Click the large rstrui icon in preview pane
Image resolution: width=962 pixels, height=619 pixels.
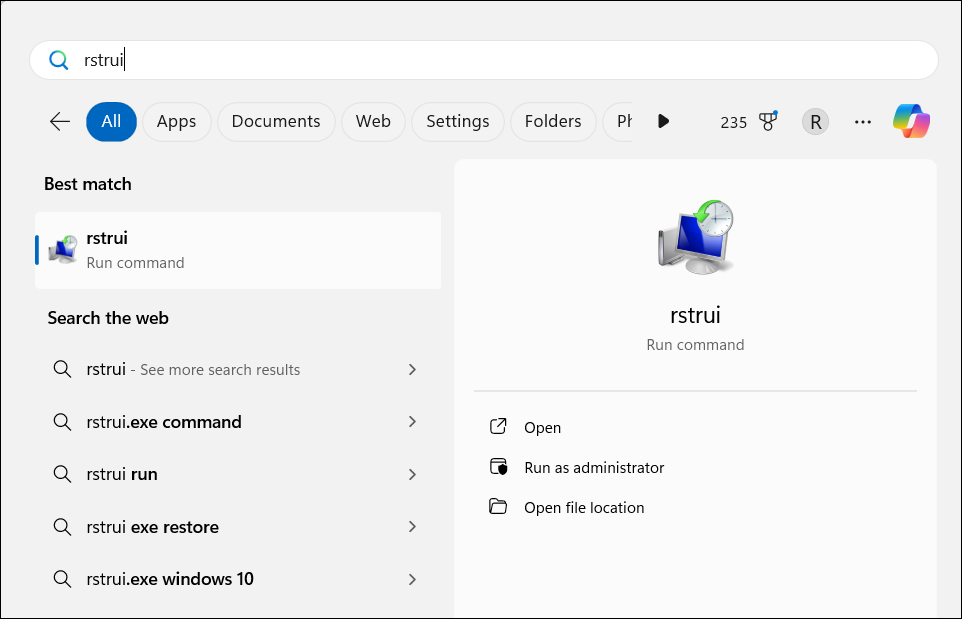pos(695,236)
